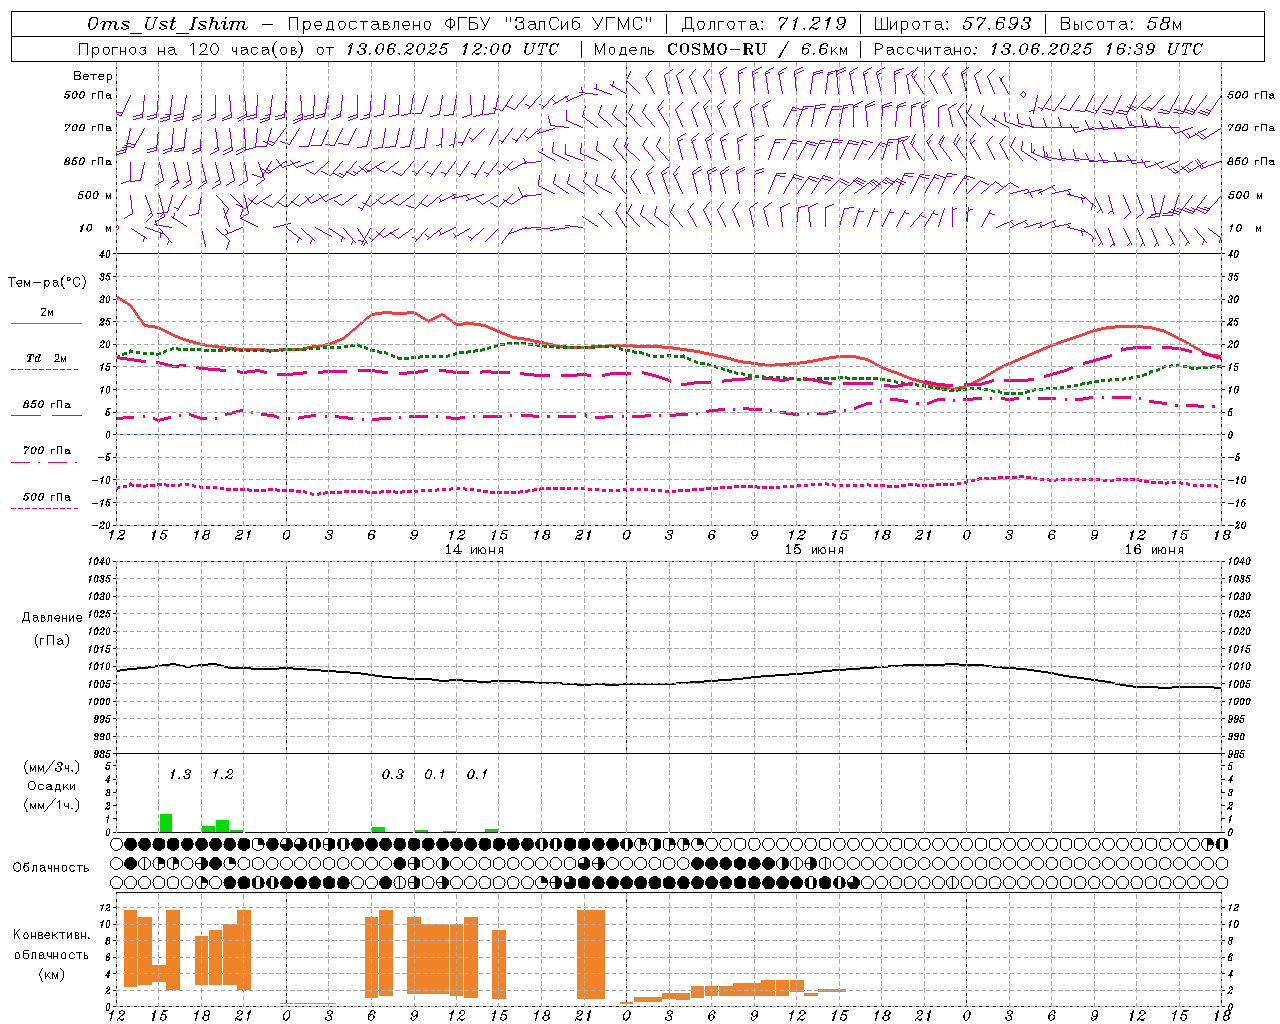This screenshot has height=1024, width=1280.
Task: Click the (мм/1ч.) precipitation unit label
Action: [52, 804]
